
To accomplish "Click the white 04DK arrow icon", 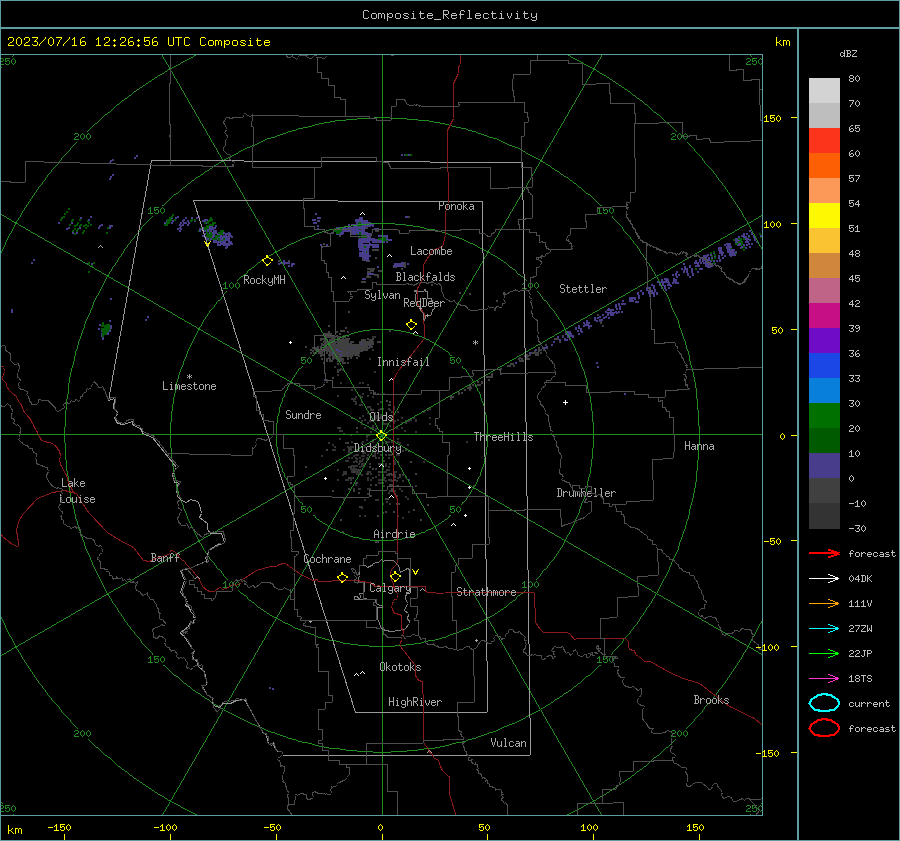I will point(824,578).
